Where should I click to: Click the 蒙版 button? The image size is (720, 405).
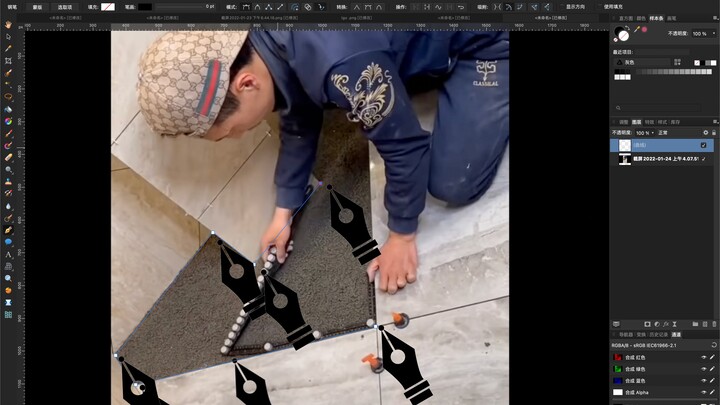click(x=38, y=6)
